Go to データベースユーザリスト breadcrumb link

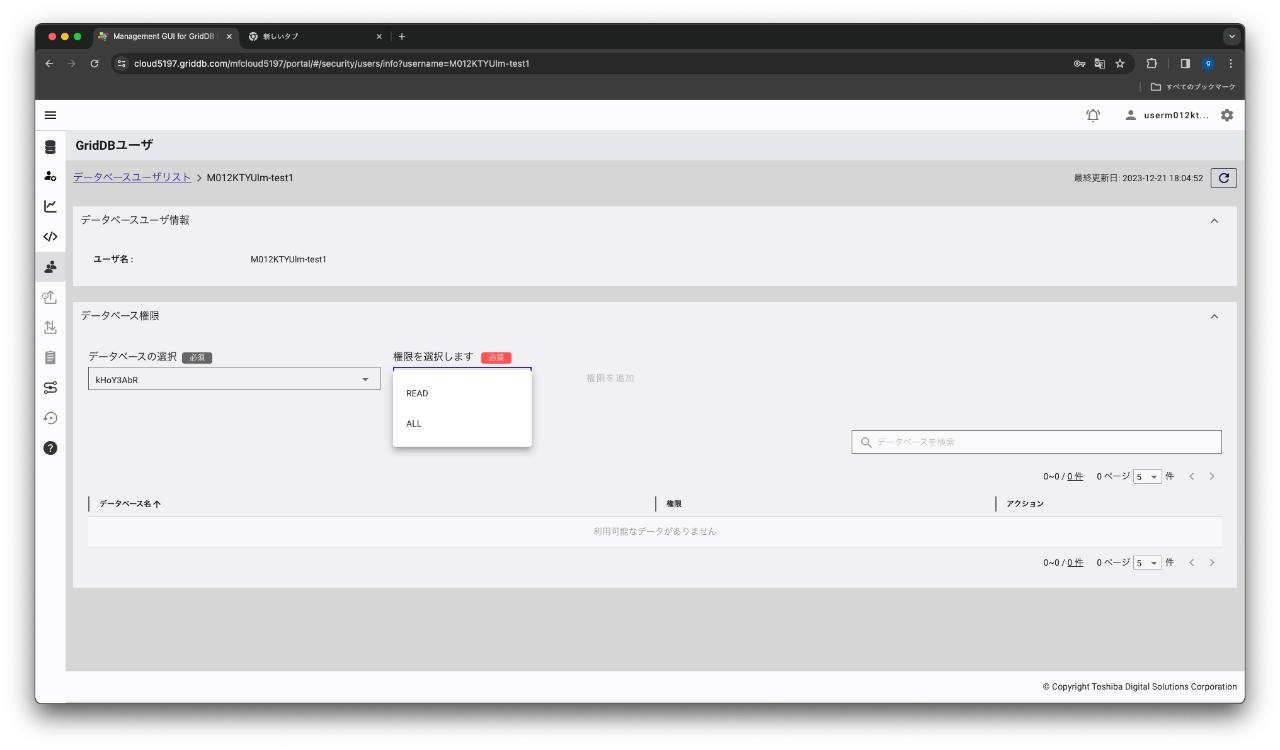click(132, 177)
